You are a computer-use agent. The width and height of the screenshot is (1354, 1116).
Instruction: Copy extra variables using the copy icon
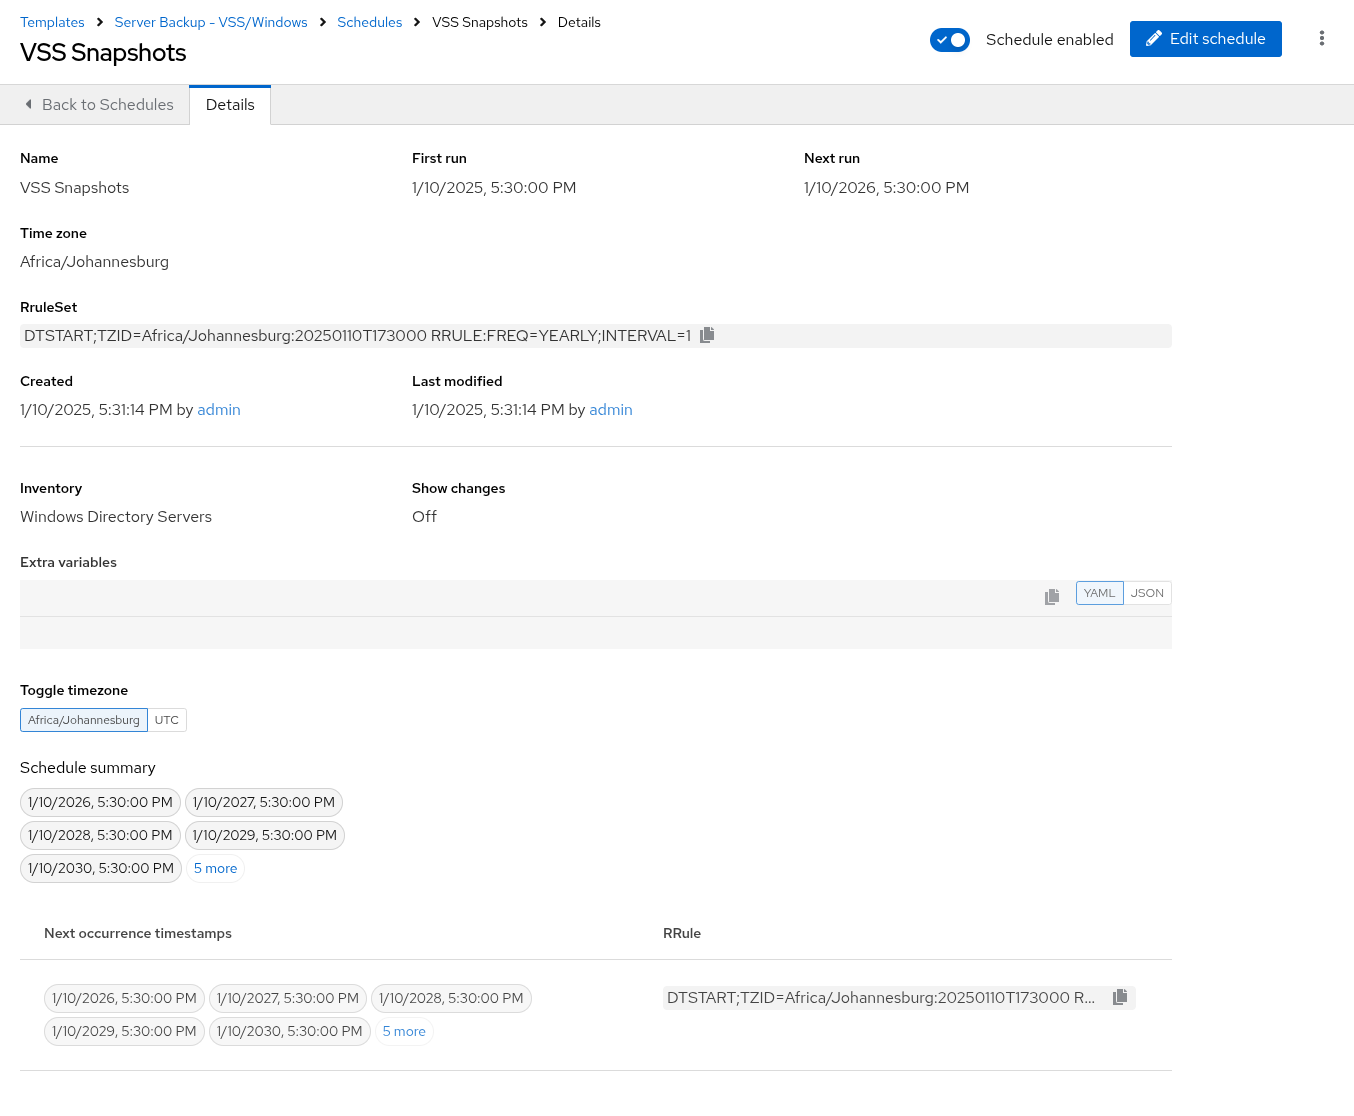tap(1052, 597)
